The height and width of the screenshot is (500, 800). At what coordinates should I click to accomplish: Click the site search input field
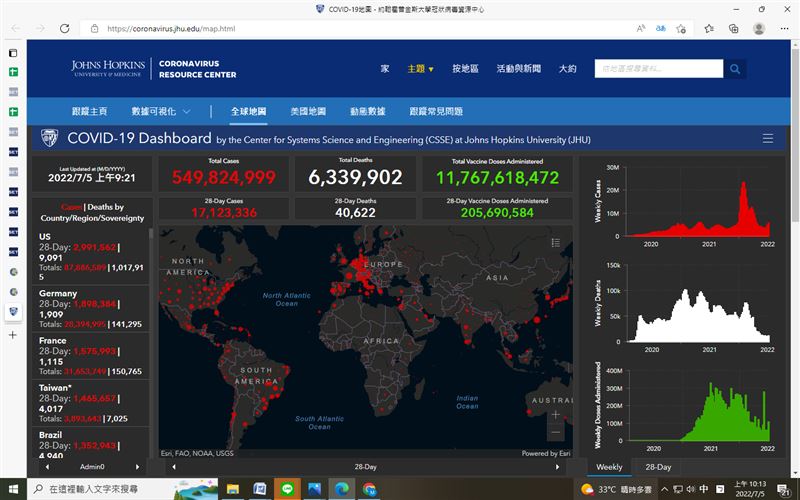[659, 68]
